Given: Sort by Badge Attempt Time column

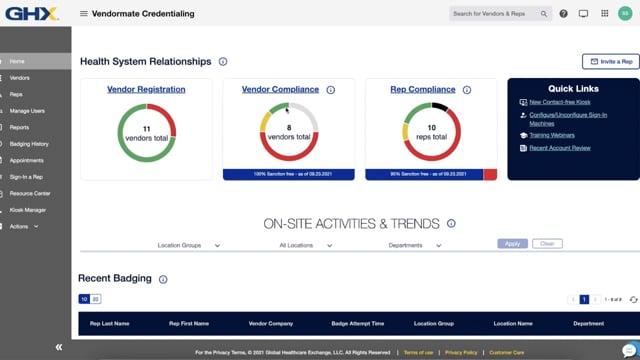Looking at the screenshot, I should coord(358,324).
